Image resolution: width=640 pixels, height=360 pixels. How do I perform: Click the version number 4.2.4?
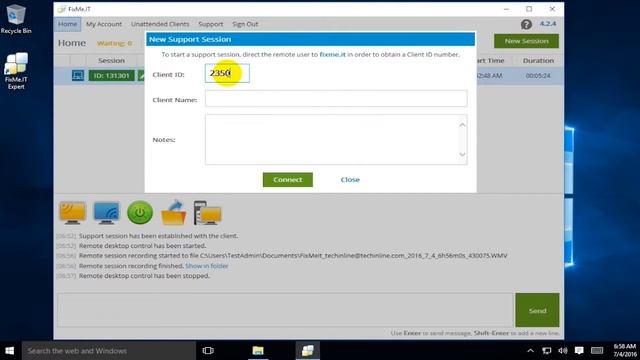(x=548, y=24)
